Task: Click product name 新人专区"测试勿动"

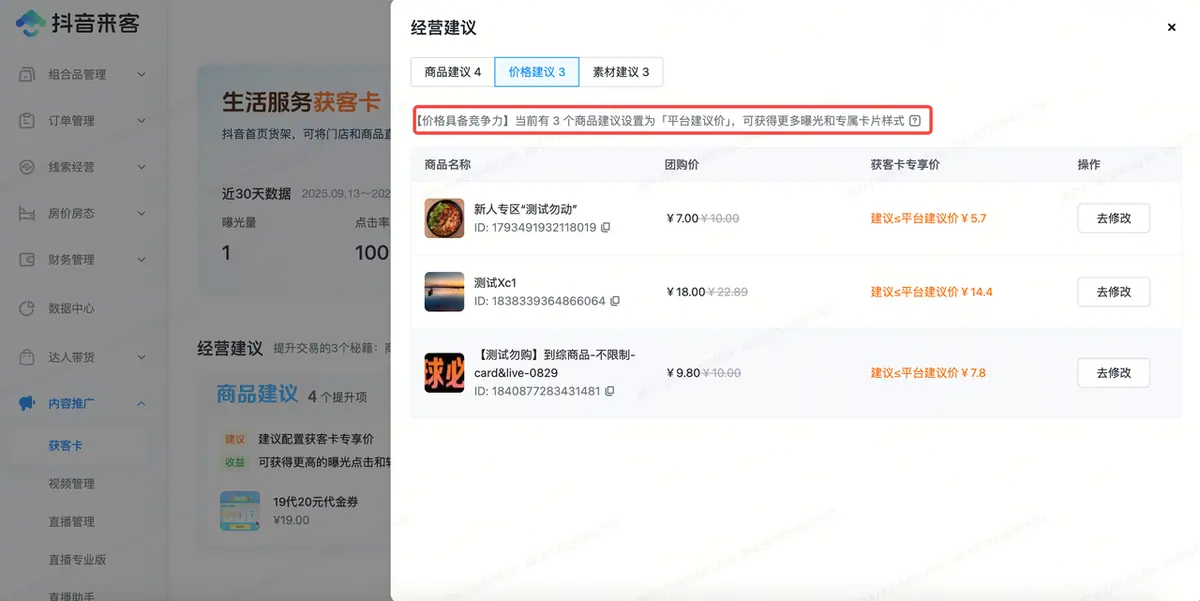Action: point(526,209)
